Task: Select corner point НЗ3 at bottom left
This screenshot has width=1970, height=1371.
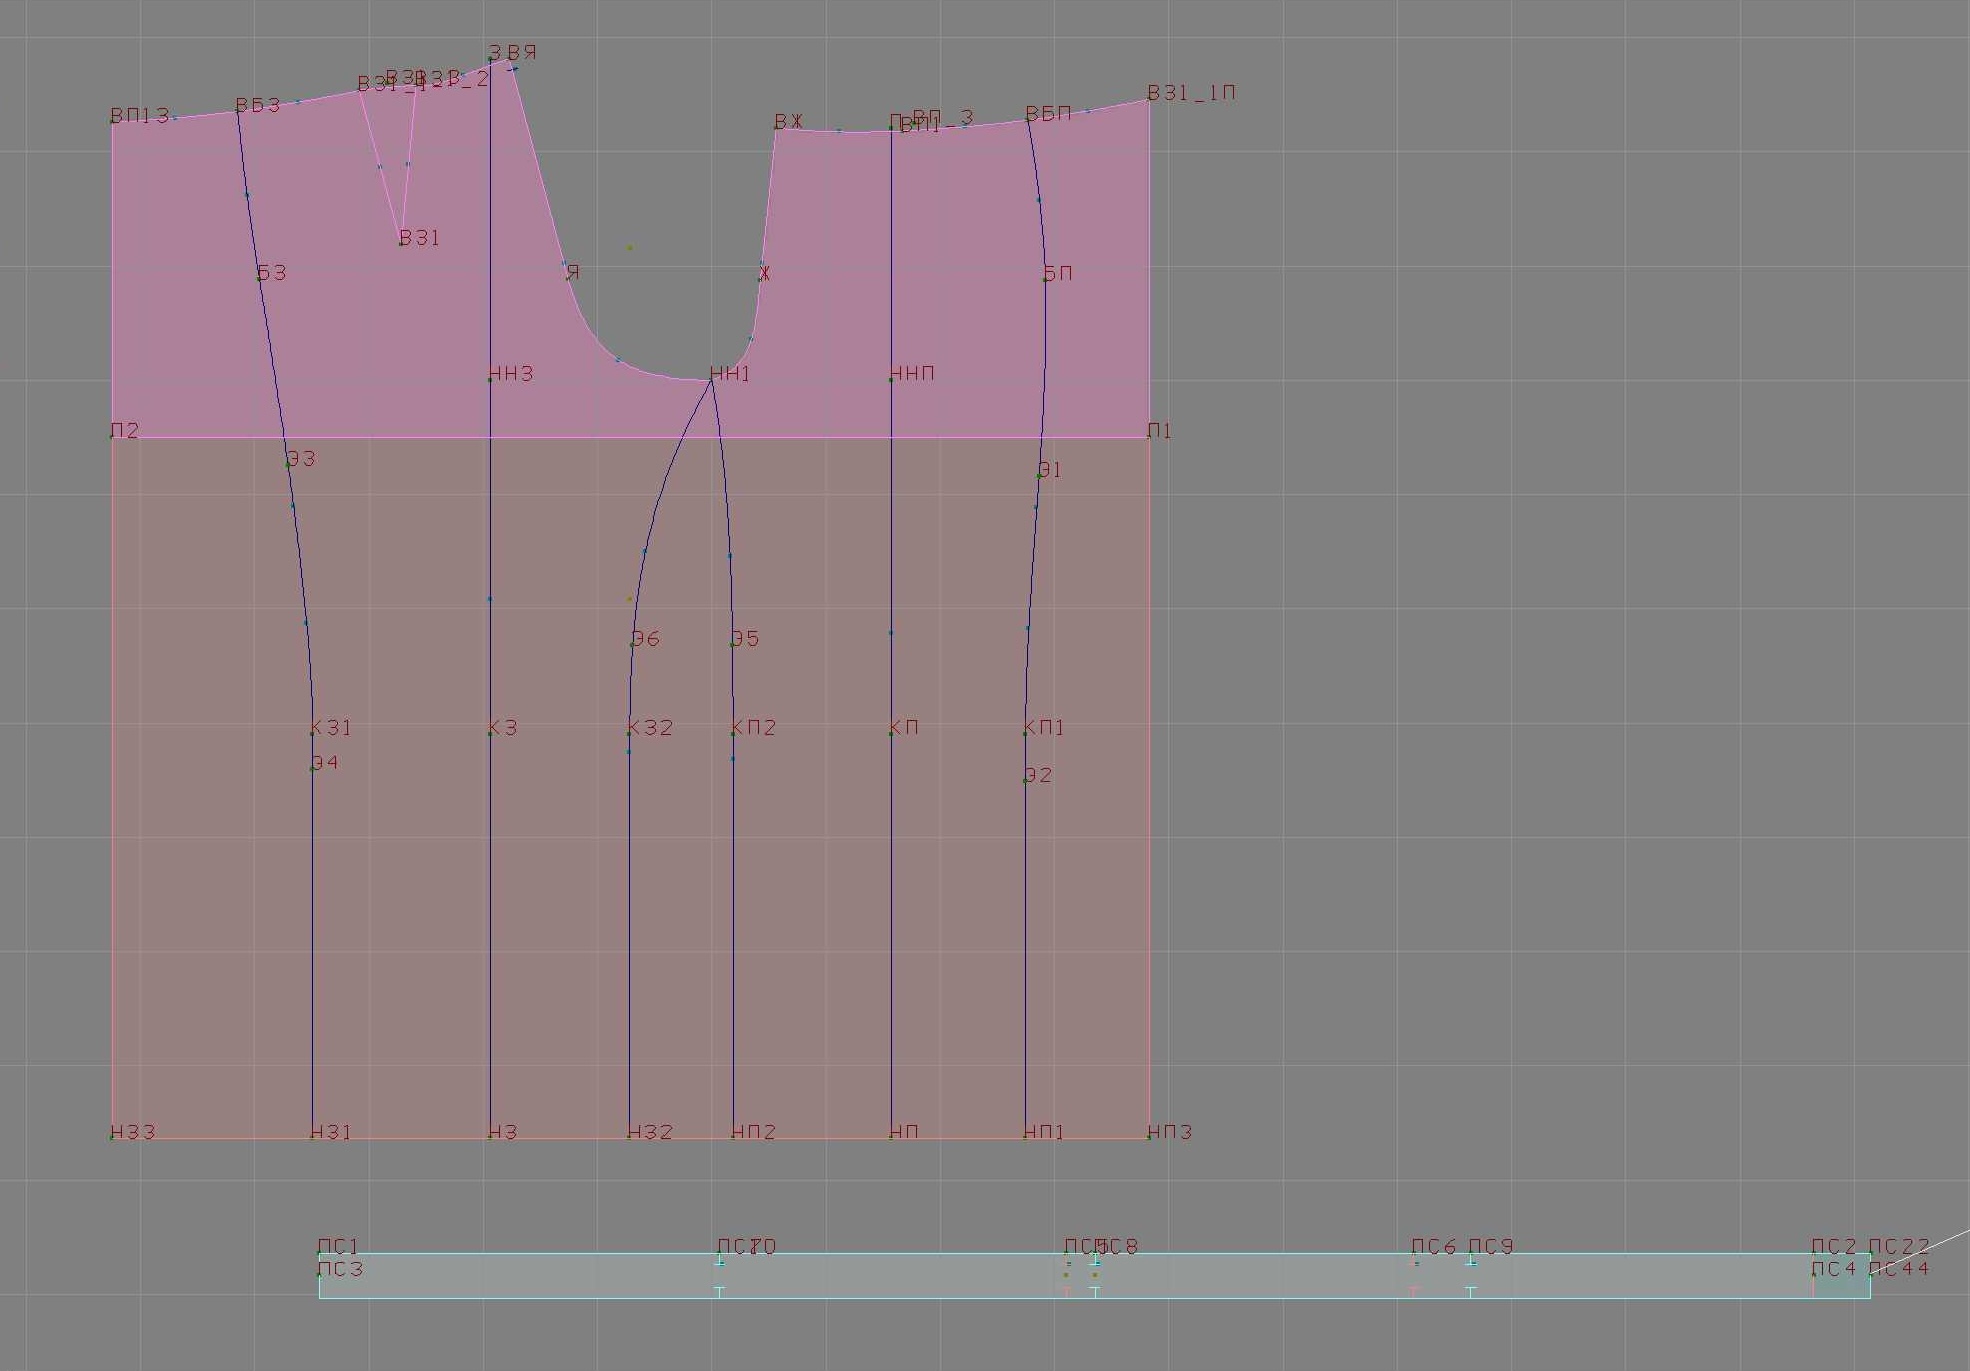Action: [112, 1137]
